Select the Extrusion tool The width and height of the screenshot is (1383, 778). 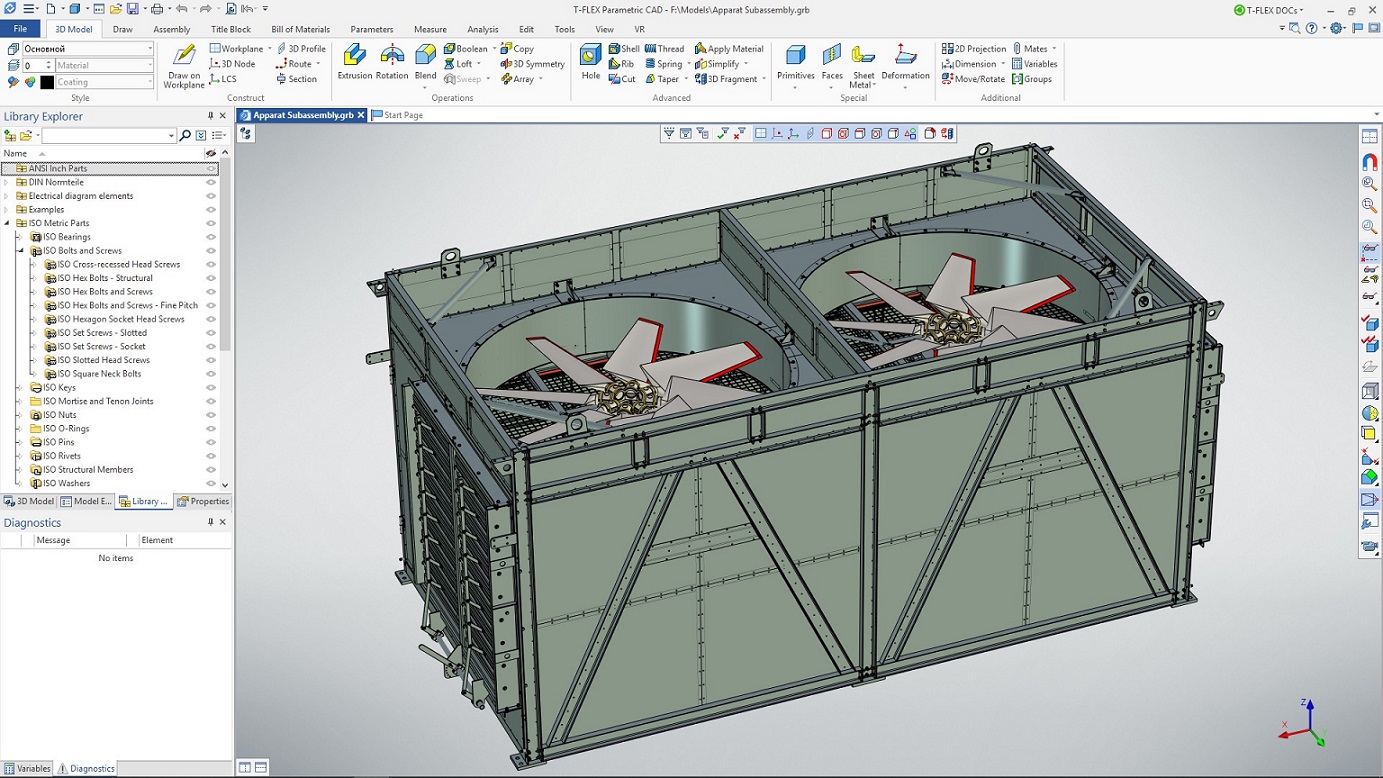(354, 61)
